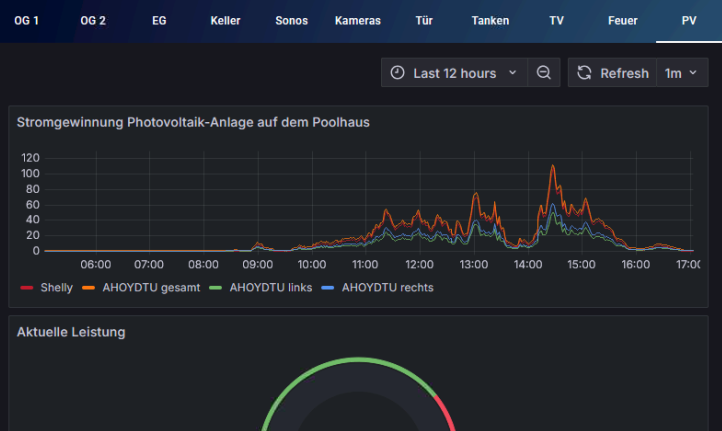Screen dimensions: 722x431
Task: Open the Keller tab
Action: tap(225, 21)
